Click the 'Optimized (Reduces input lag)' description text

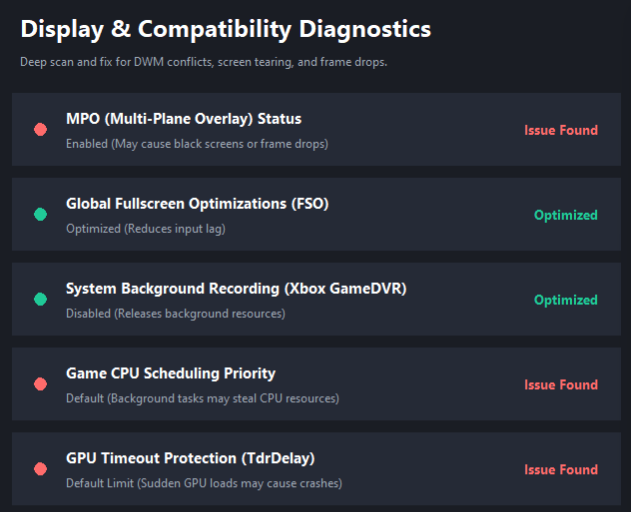click(x=146, y=229)
